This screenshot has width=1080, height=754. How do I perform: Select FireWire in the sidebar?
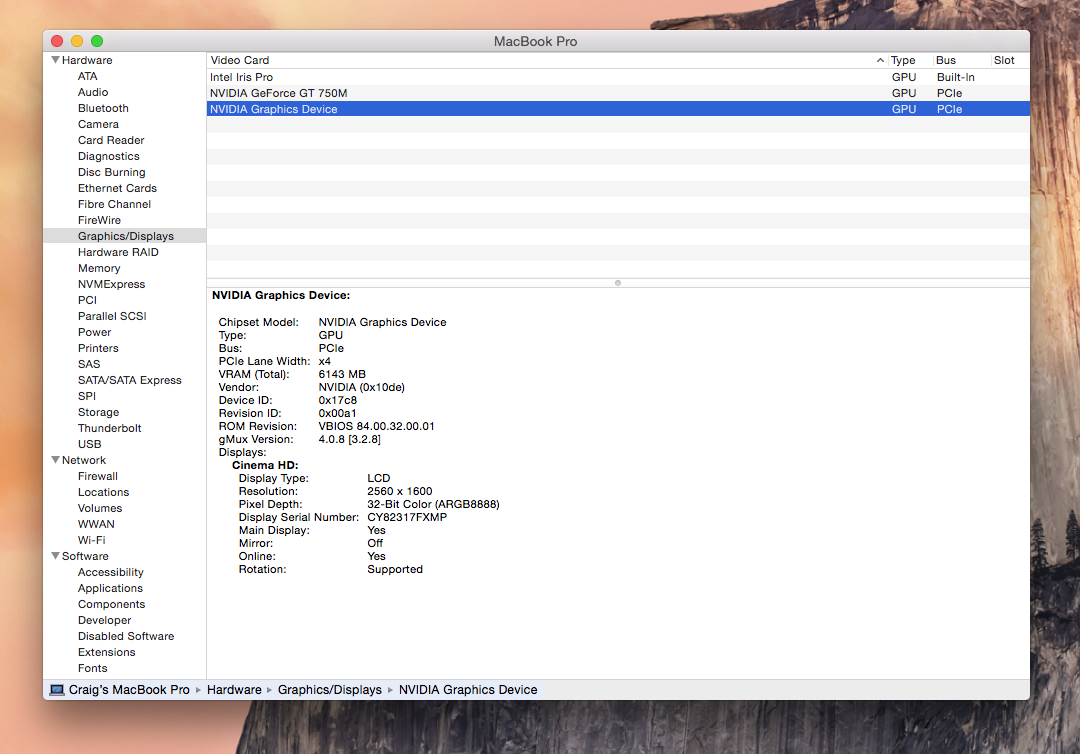[x=99, y=220]
